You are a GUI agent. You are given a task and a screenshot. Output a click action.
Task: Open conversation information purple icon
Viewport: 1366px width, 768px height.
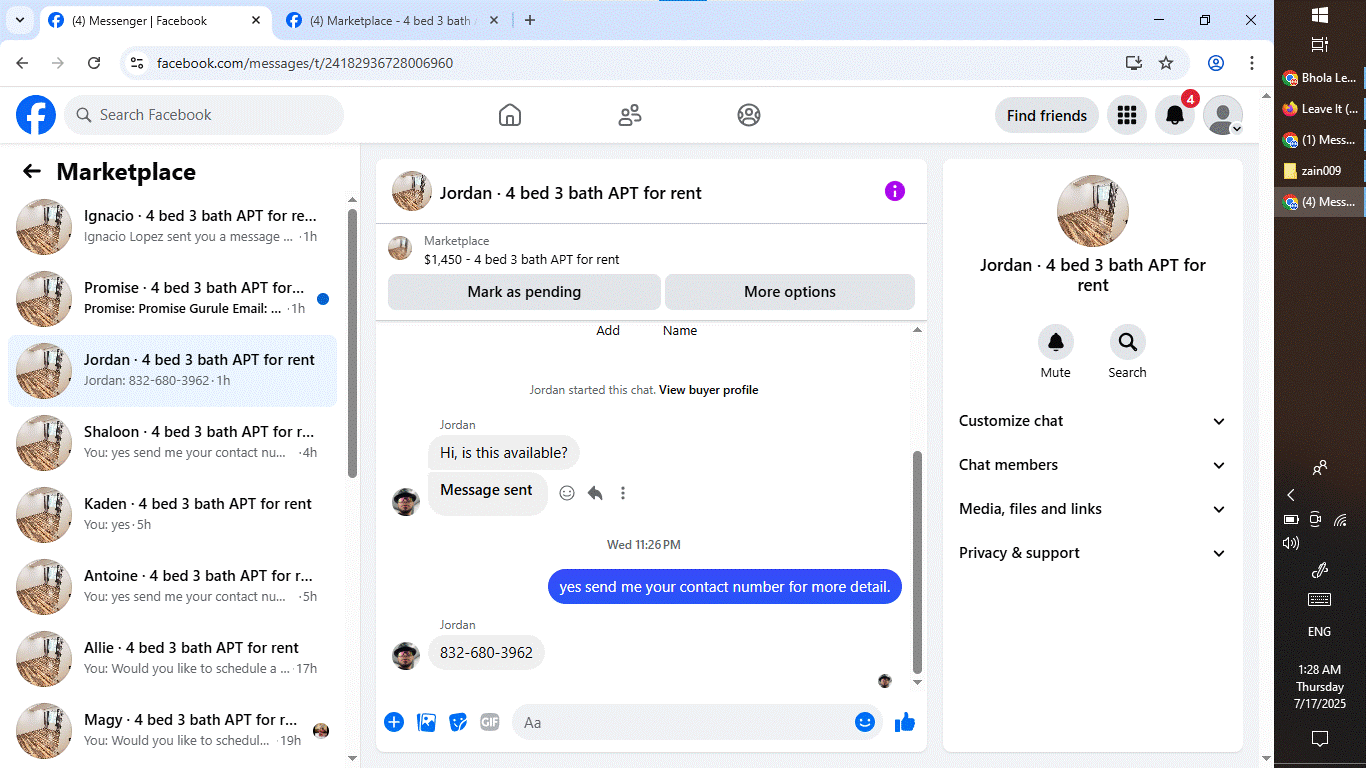[895, 191]
